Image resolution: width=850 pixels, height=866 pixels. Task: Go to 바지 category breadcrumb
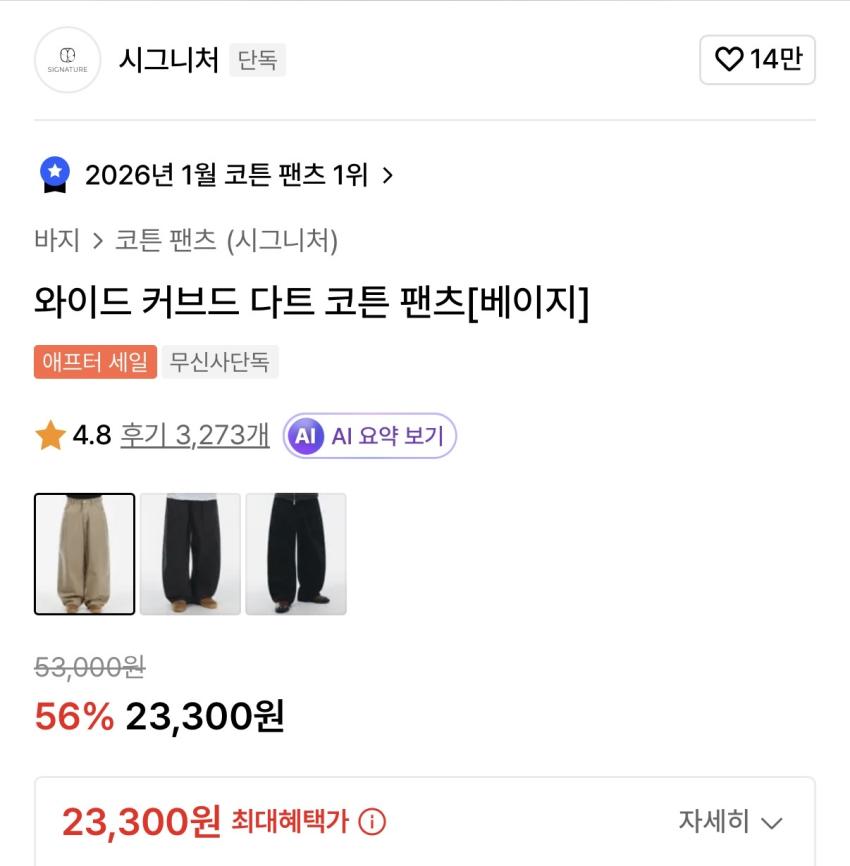click(57, 240)
